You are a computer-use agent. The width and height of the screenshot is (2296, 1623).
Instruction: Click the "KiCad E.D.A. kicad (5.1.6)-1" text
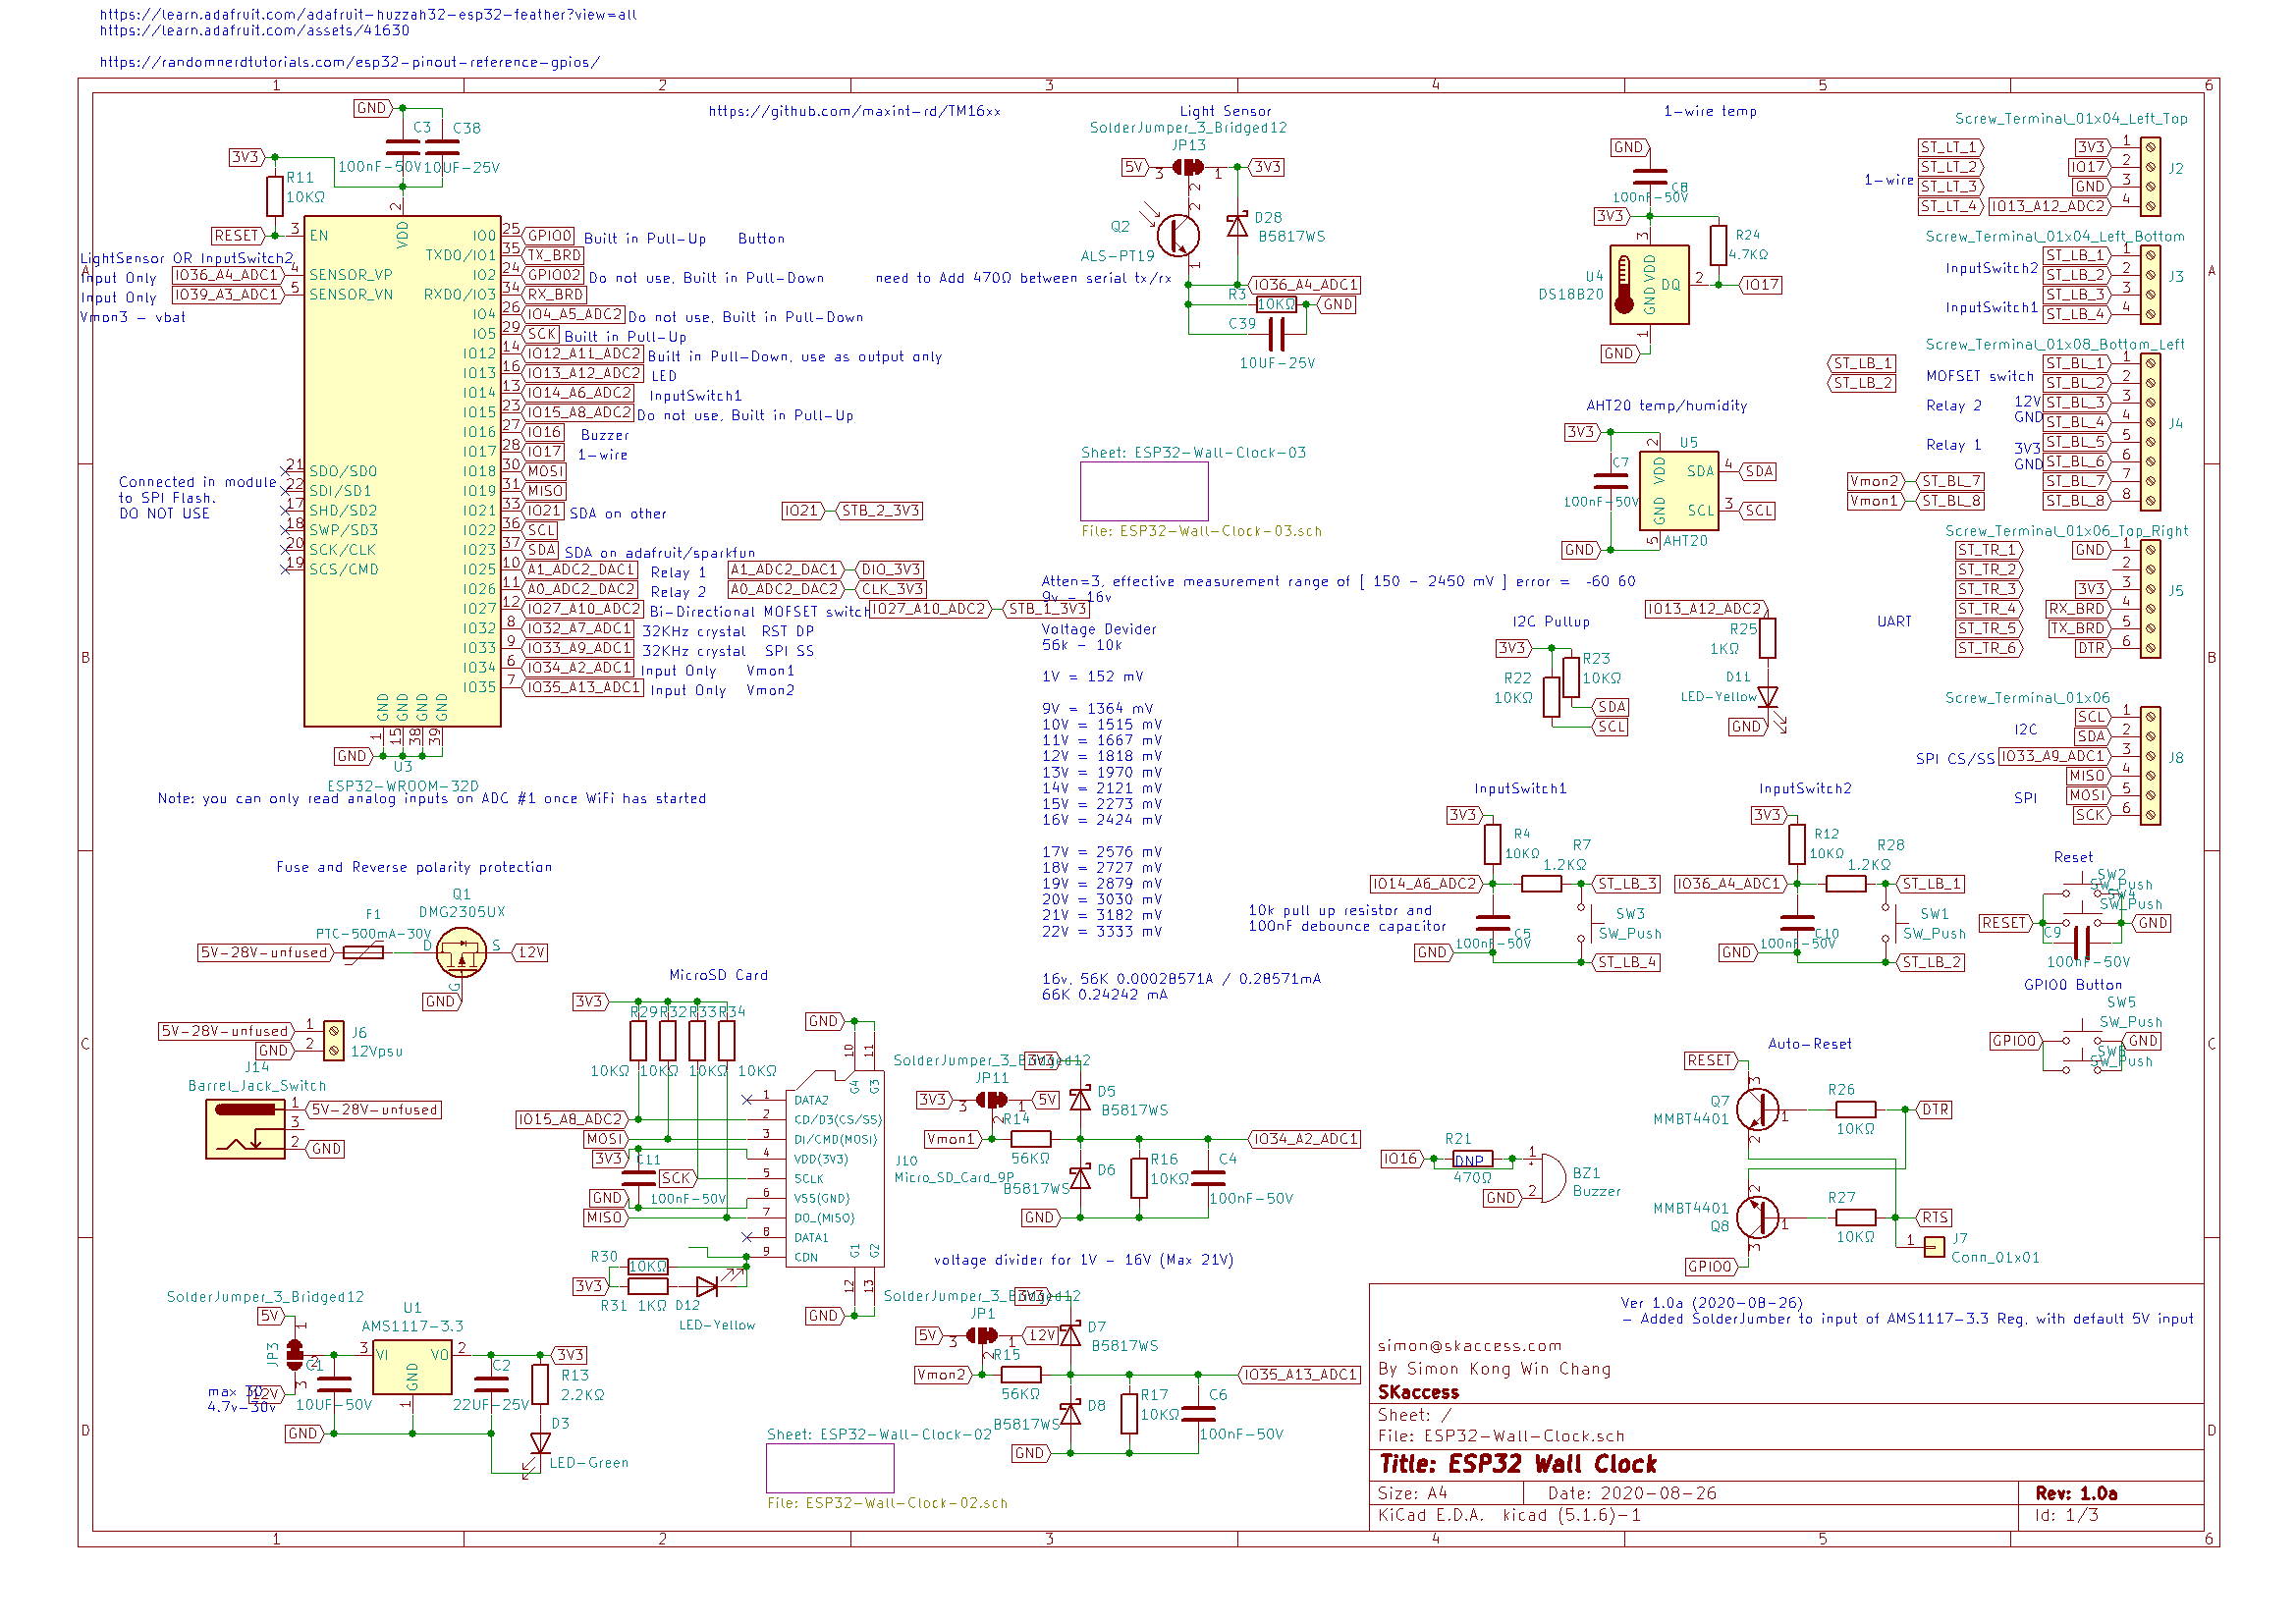point(1509,1515)
